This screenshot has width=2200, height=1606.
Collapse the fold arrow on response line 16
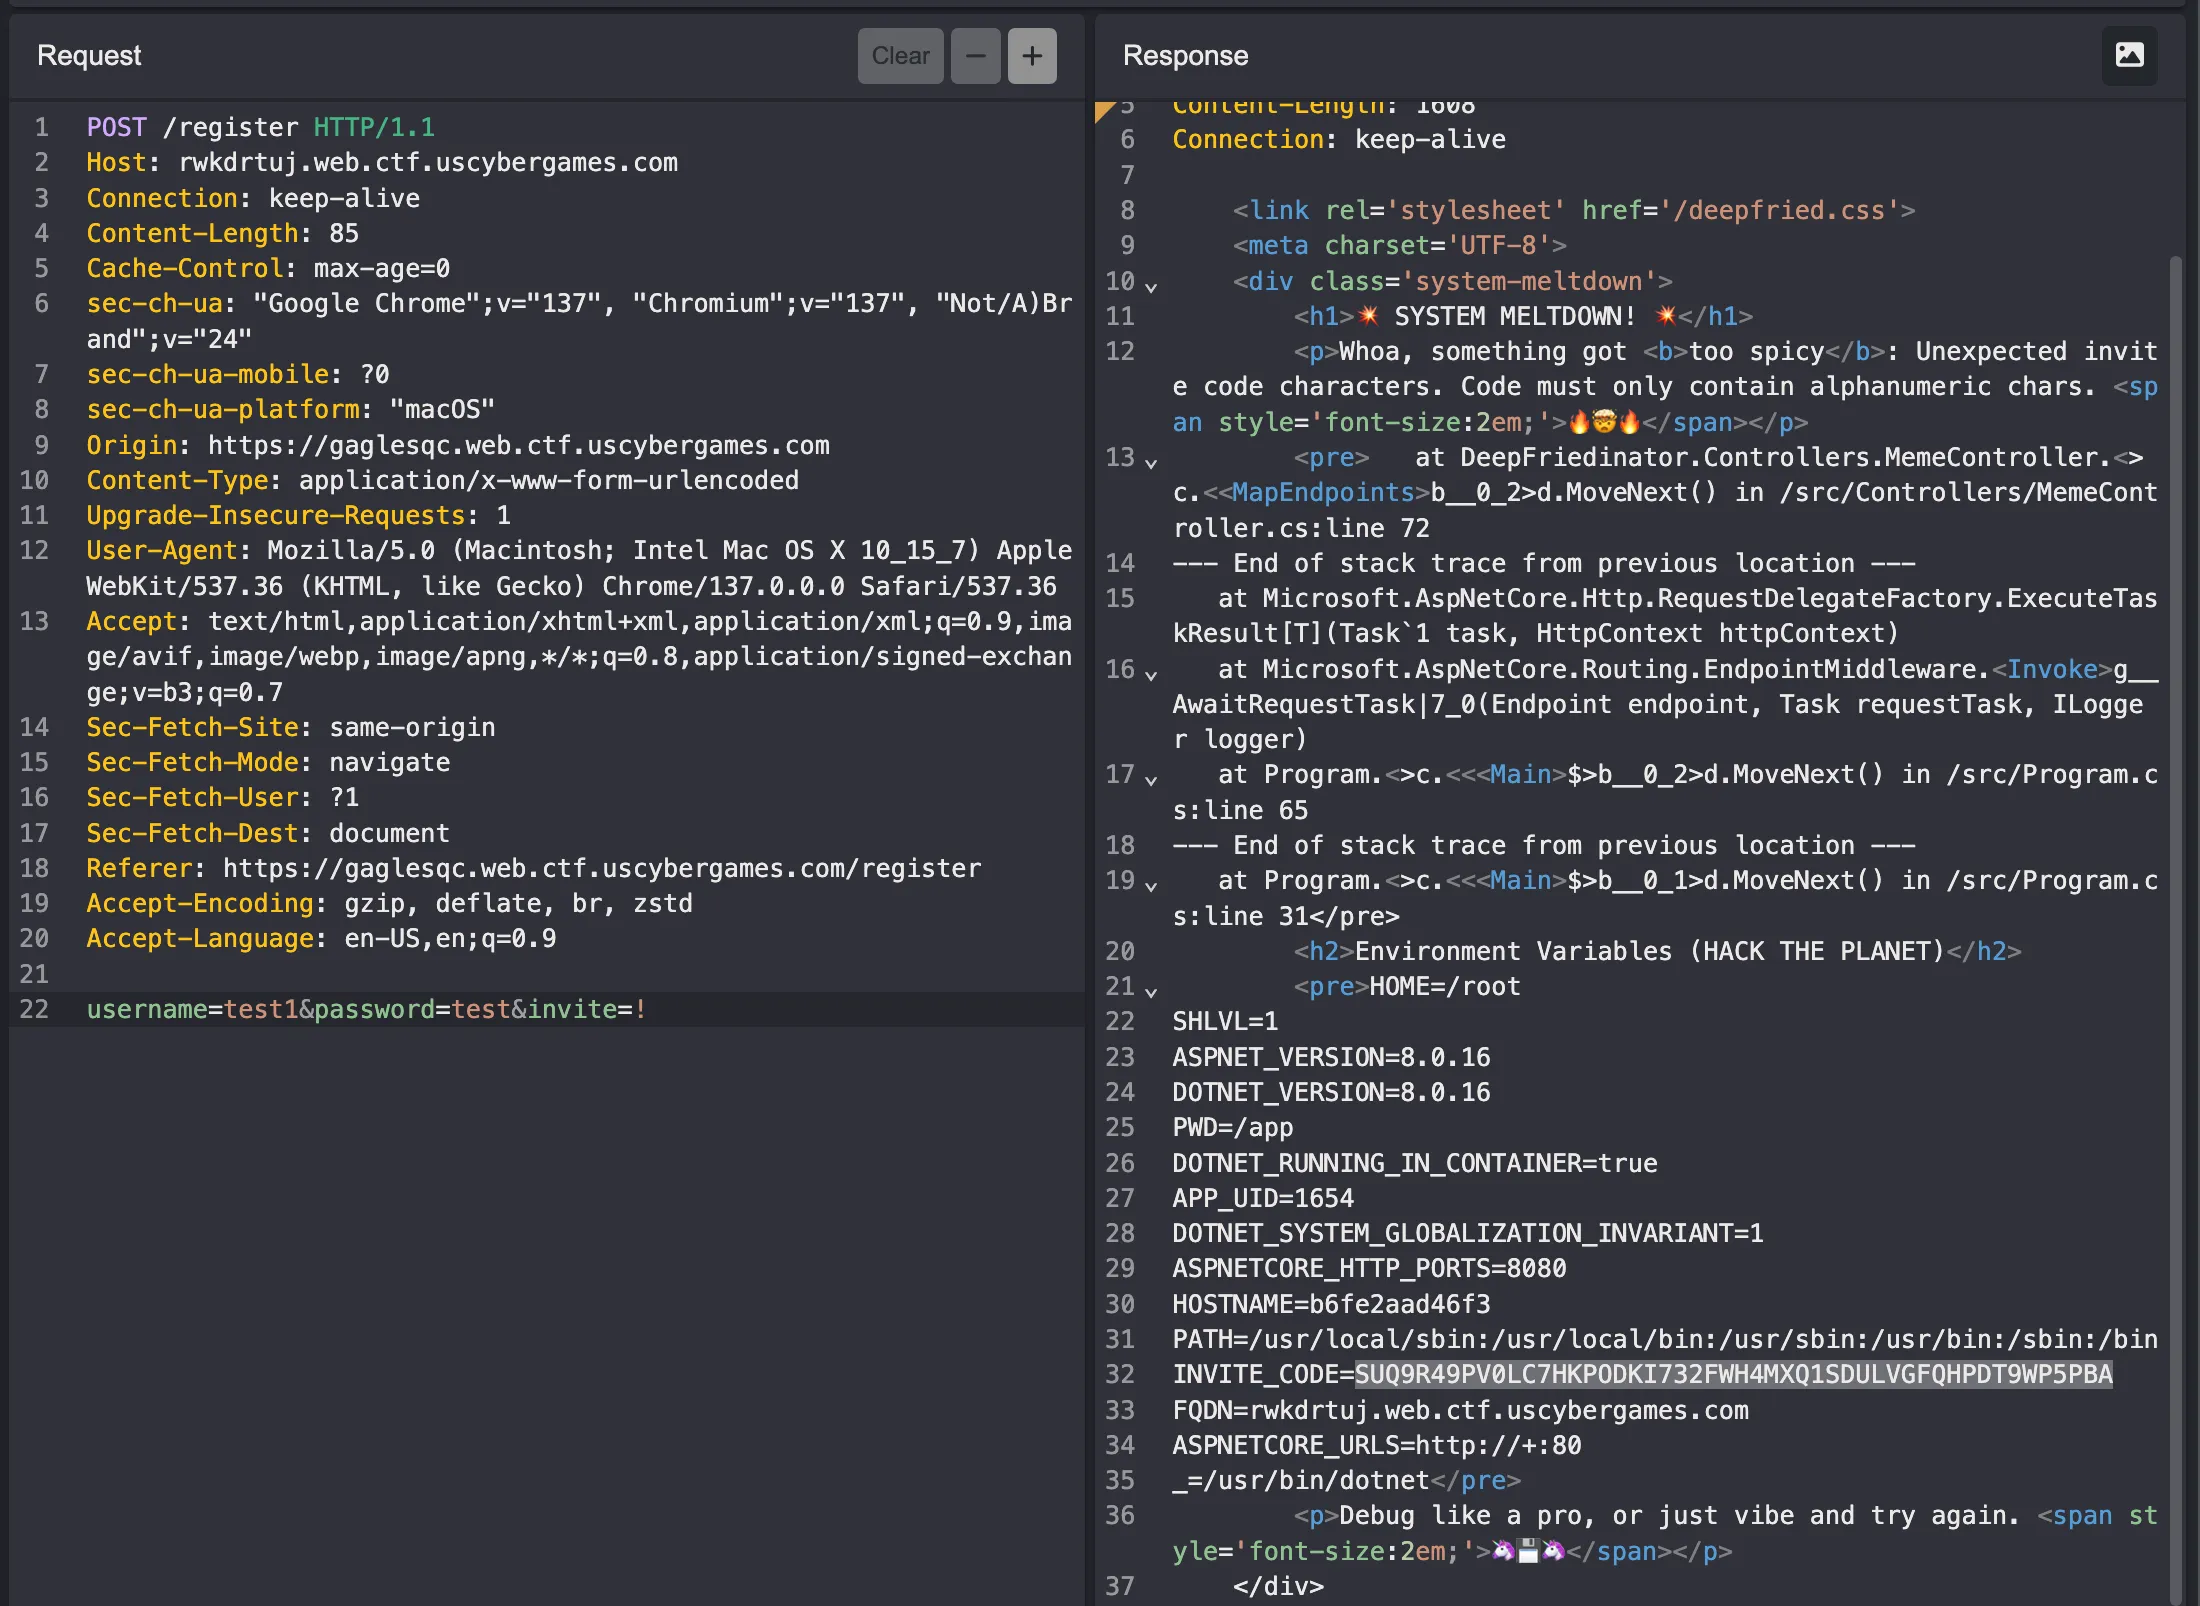point(1151,675)
